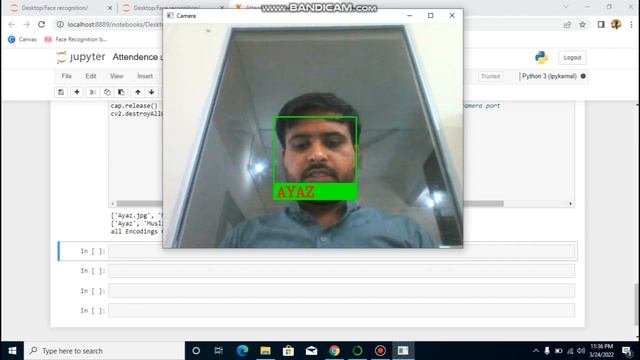Open the browser share icon
The image size is (640, 360).
coord(567,24)
